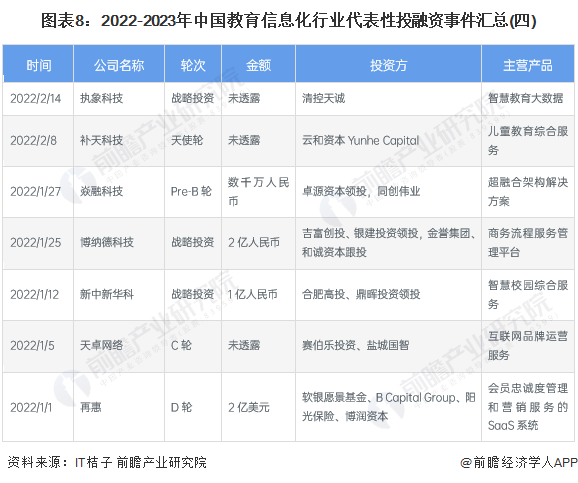
Task: Select the Pre-B 轮 round cell
Action: click(x=193, y=192)
